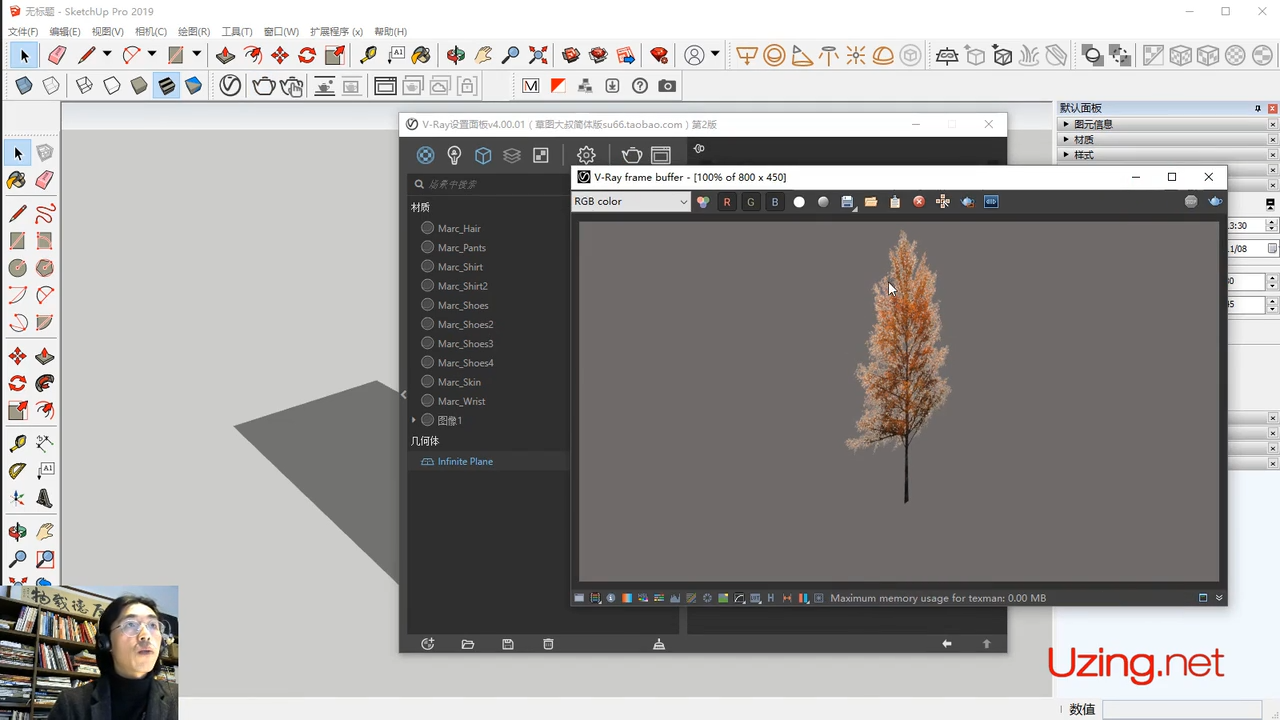The image size is (1280, 720).
Task: Open V-Ray asset editor from toolbar
Action: pyautogui.click(x=230, y=86)
